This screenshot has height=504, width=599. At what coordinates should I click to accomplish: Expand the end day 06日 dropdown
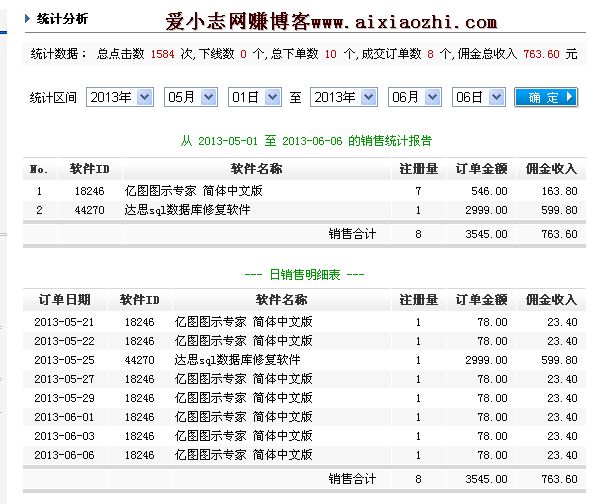[479, 97]
